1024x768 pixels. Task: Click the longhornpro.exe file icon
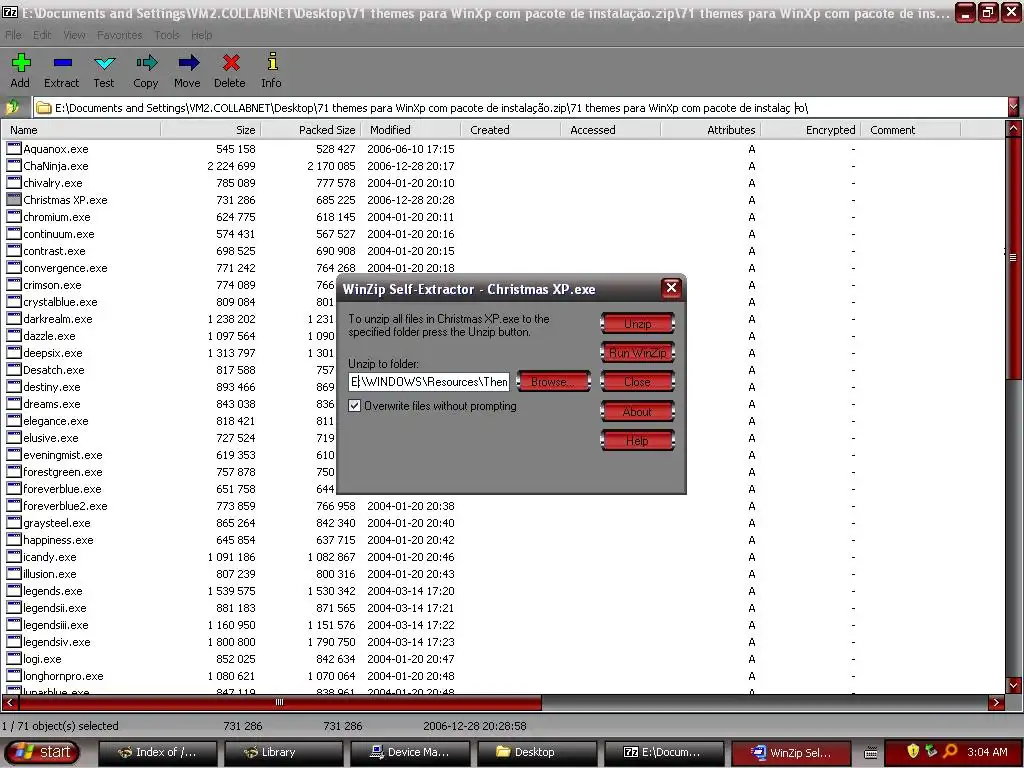pyautogui.click(x=14, y=675)
